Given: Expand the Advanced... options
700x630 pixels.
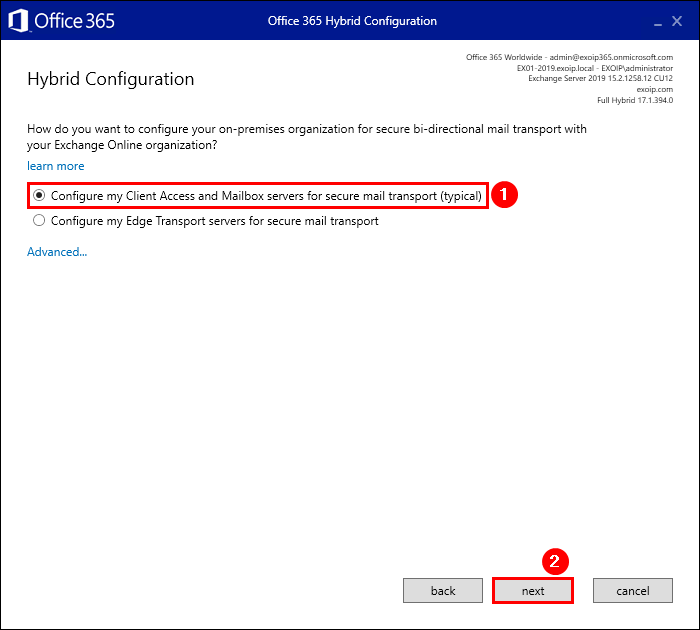Looking at the screenshot, I should pos(57,252).
